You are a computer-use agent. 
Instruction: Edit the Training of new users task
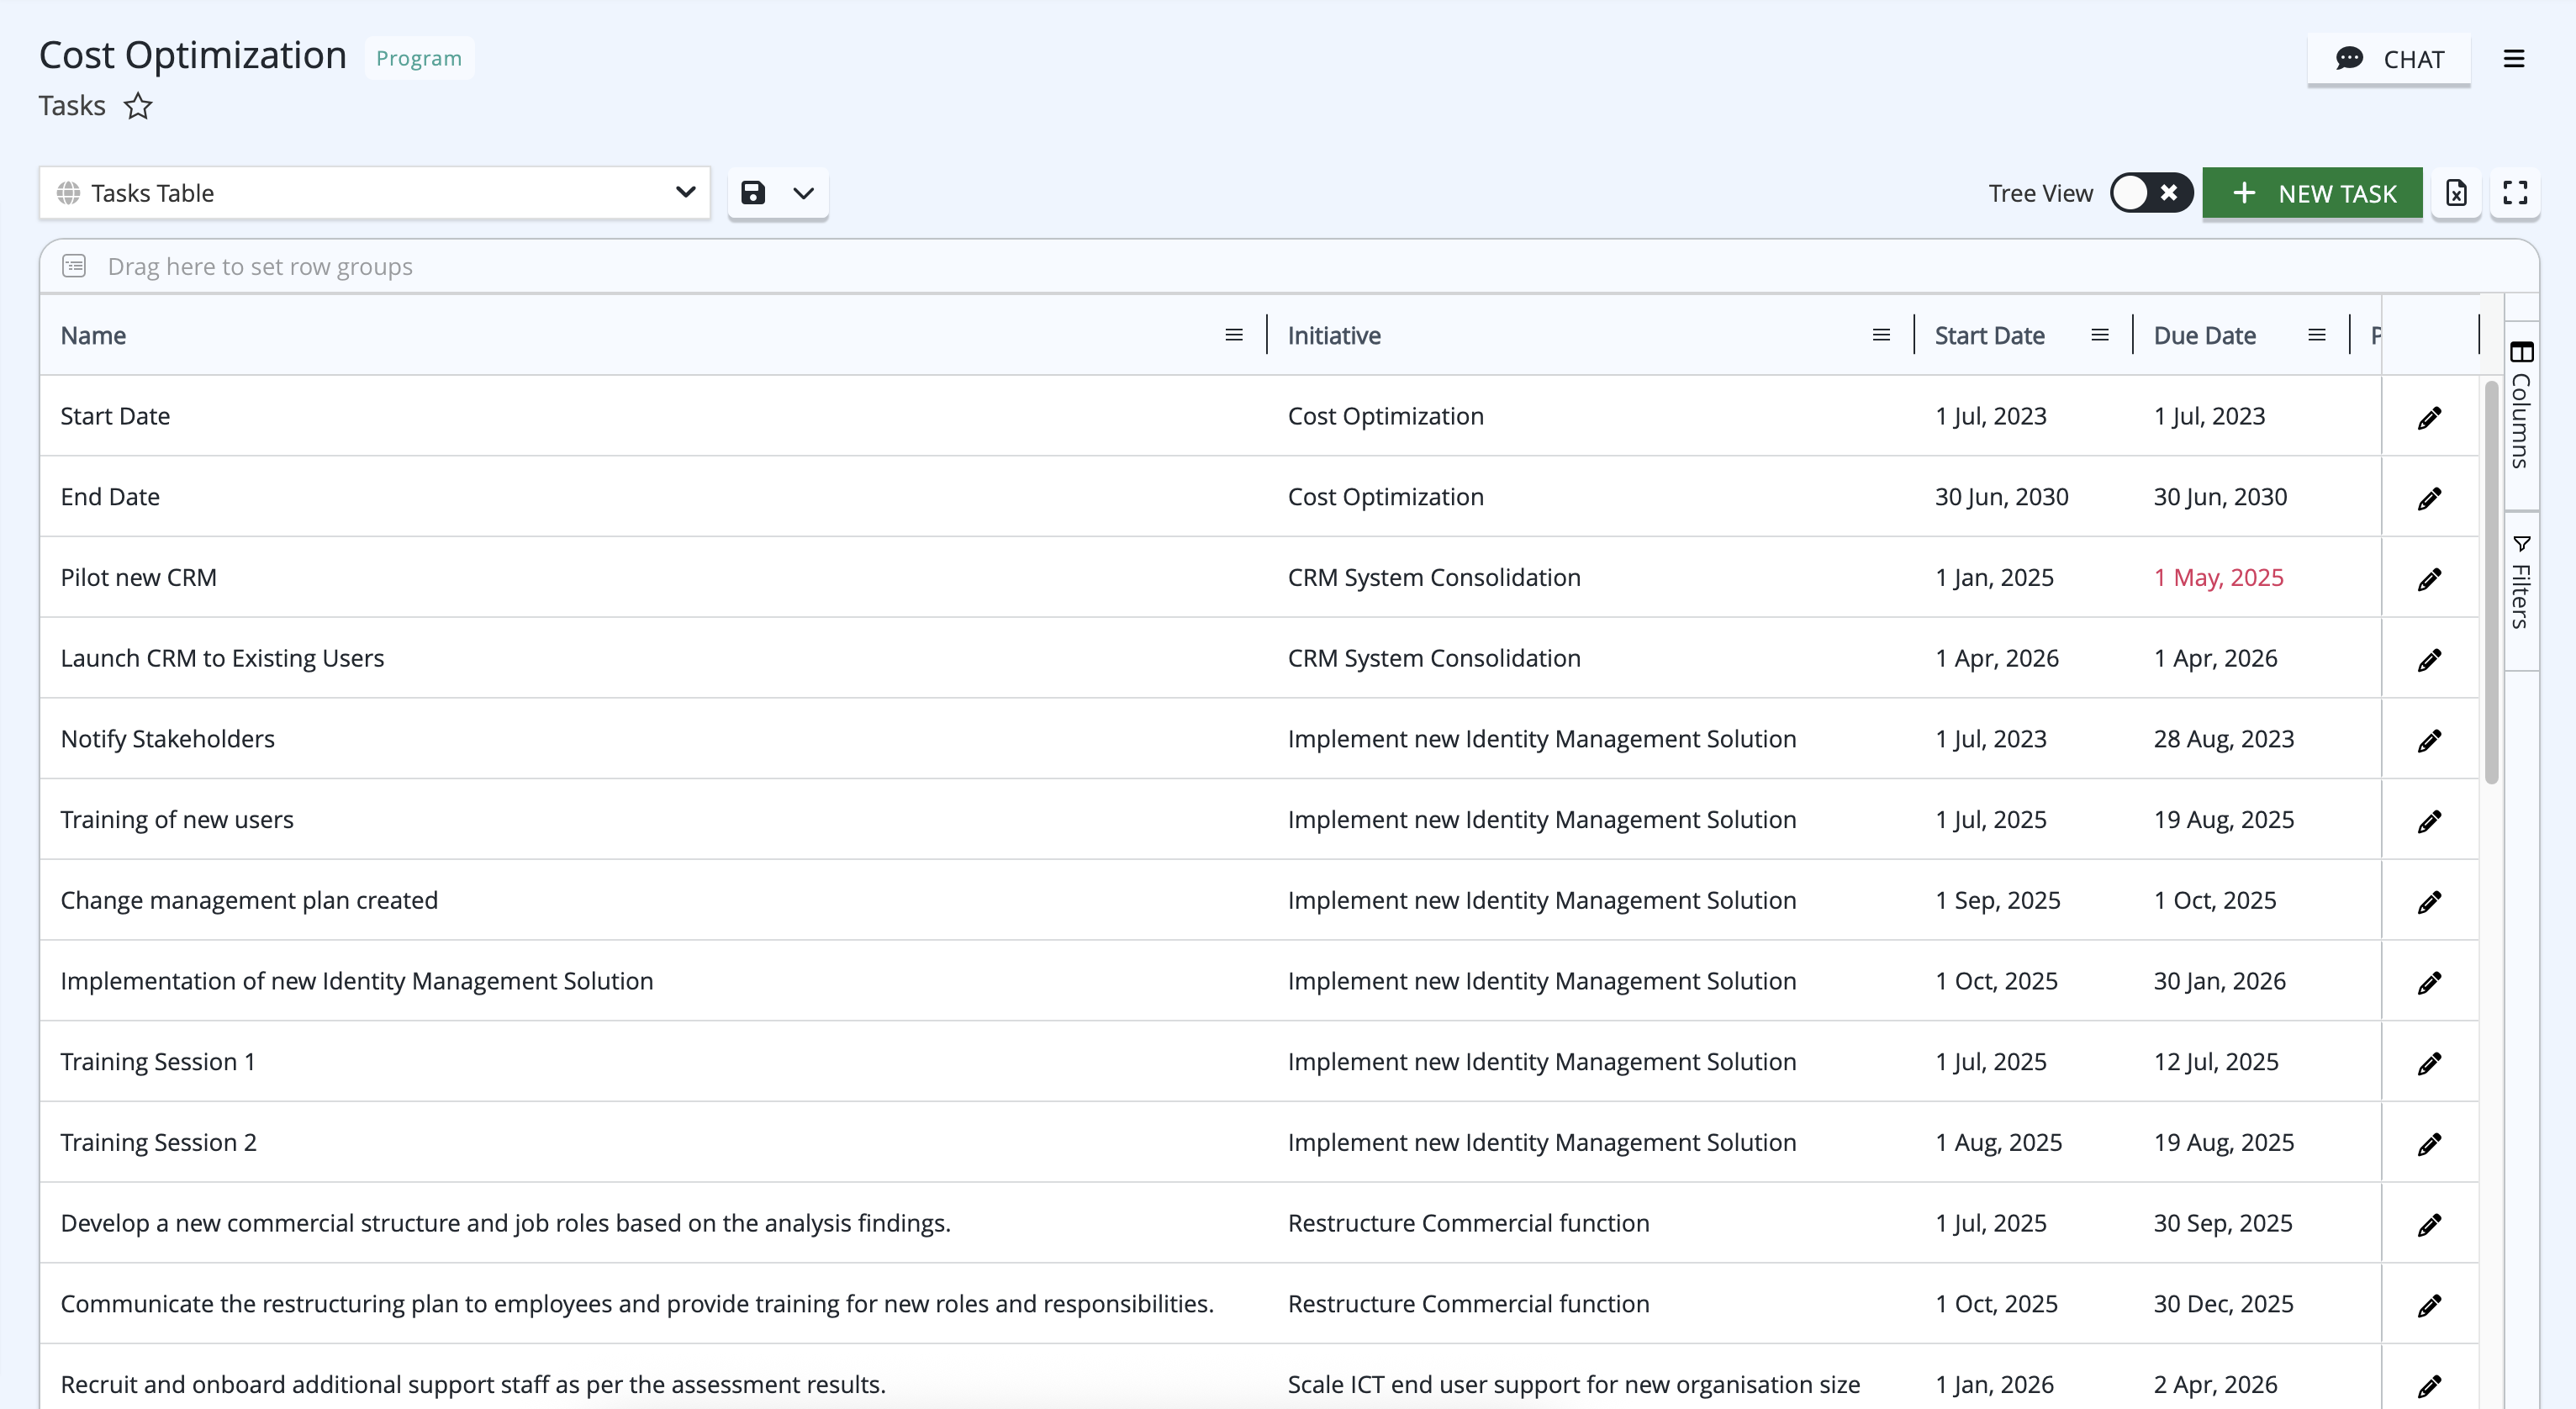pos(2430,821)
